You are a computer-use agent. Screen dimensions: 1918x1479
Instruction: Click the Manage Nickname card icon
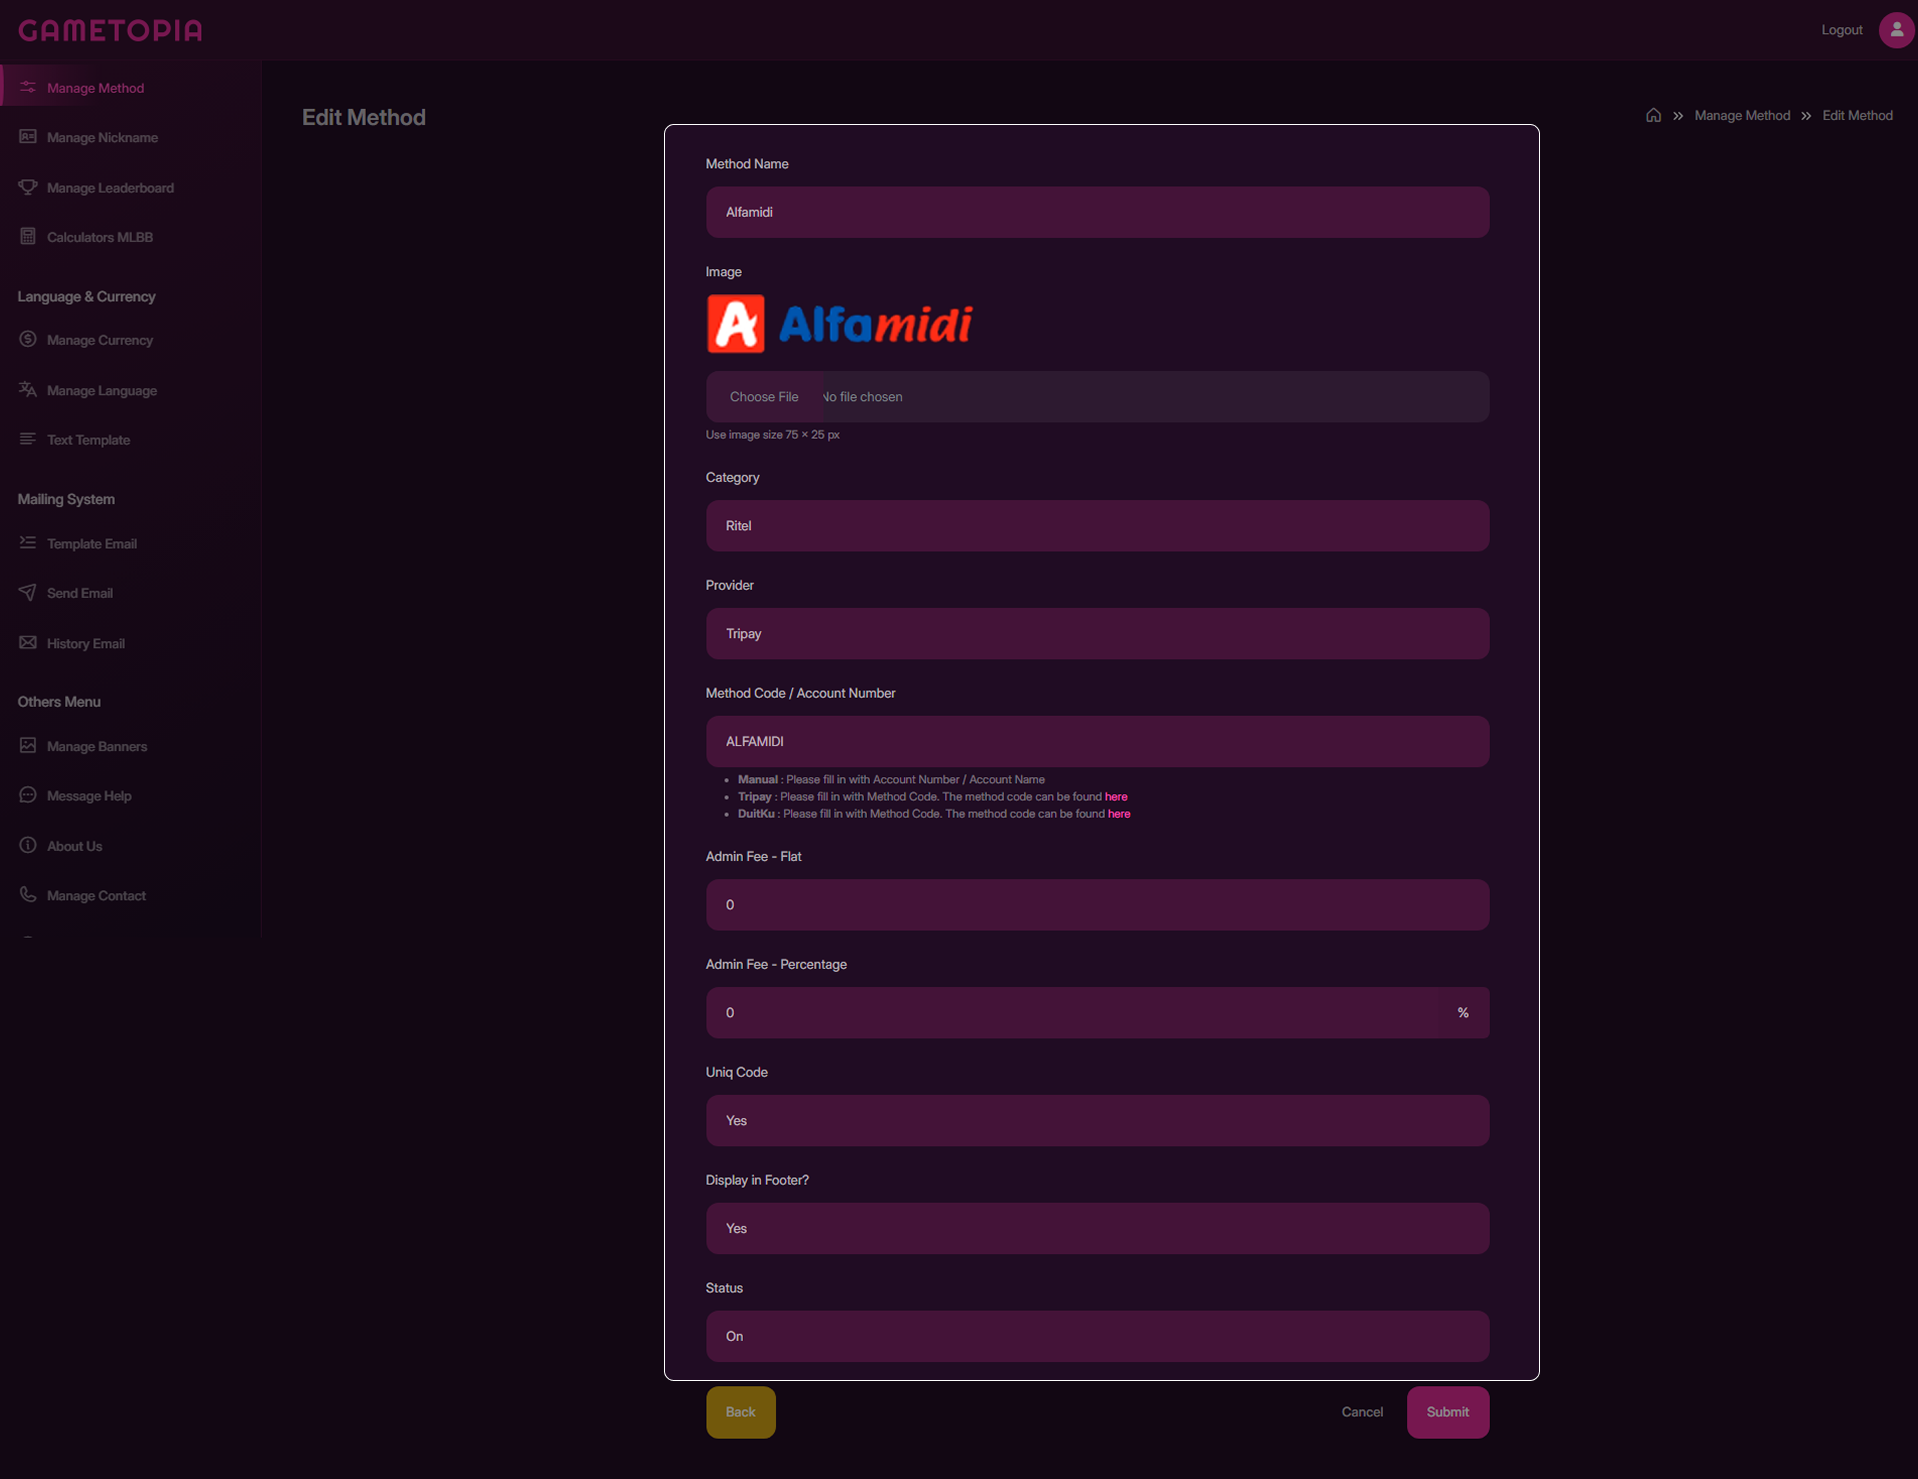pos(28,137)
